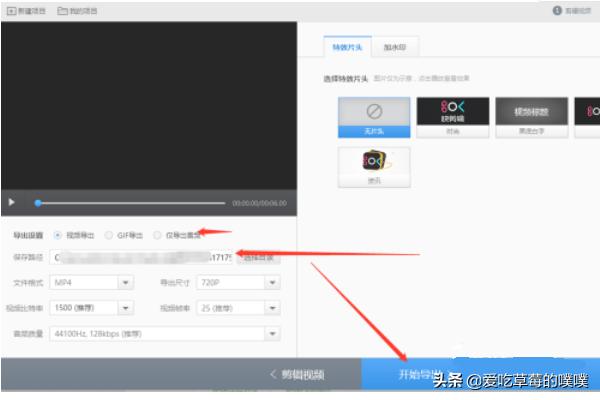The width and height of the screenshot is (600, 400).
Task: Click the 新建项目 new project icon
Action: coord(12,10)
